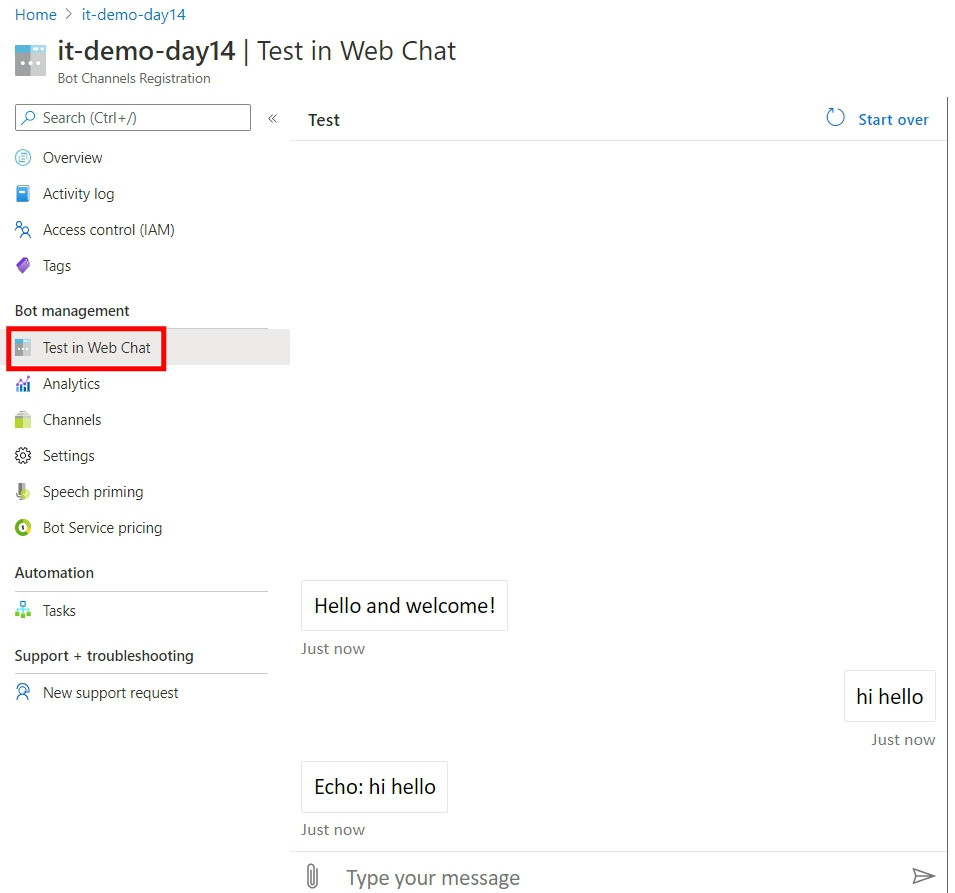The width and height of the screenshot is (955, 893).
Task: Click the it-demo-day14 breadcrumb link
Action: (x=133, y=15)
